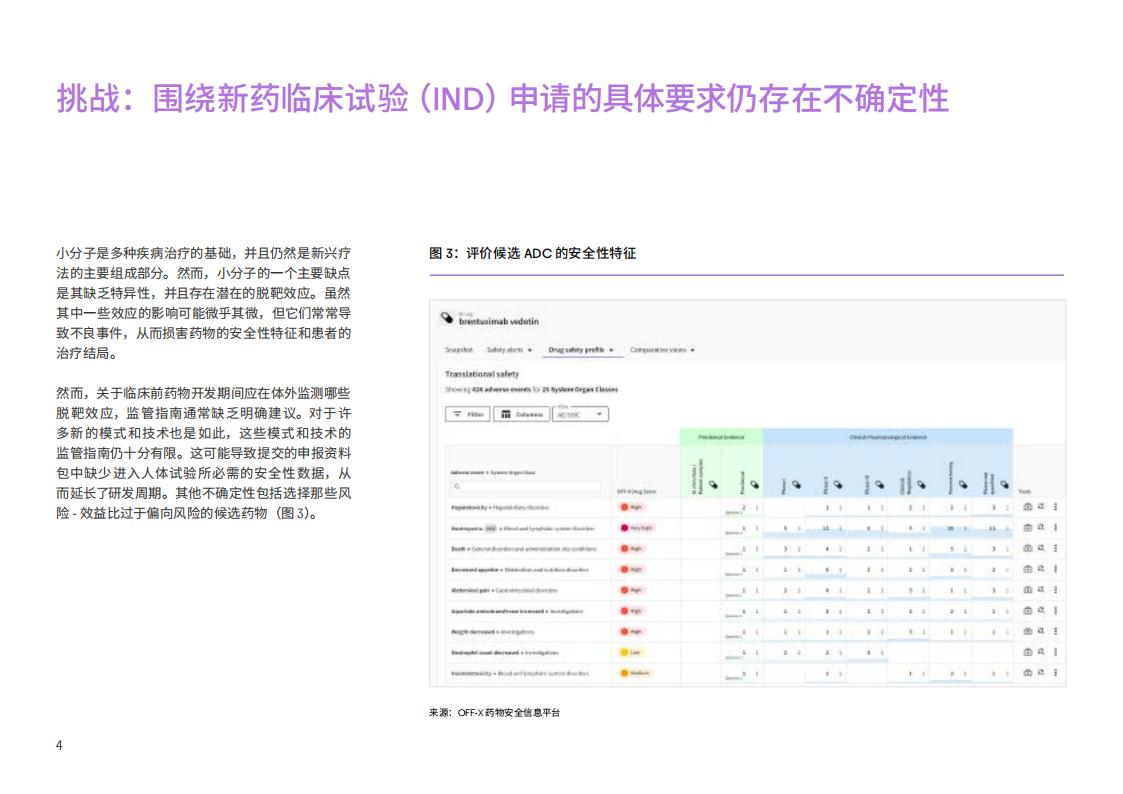The image size is (1123, 794).
Task: Expand the Comparative views menu
Action: 662,350
